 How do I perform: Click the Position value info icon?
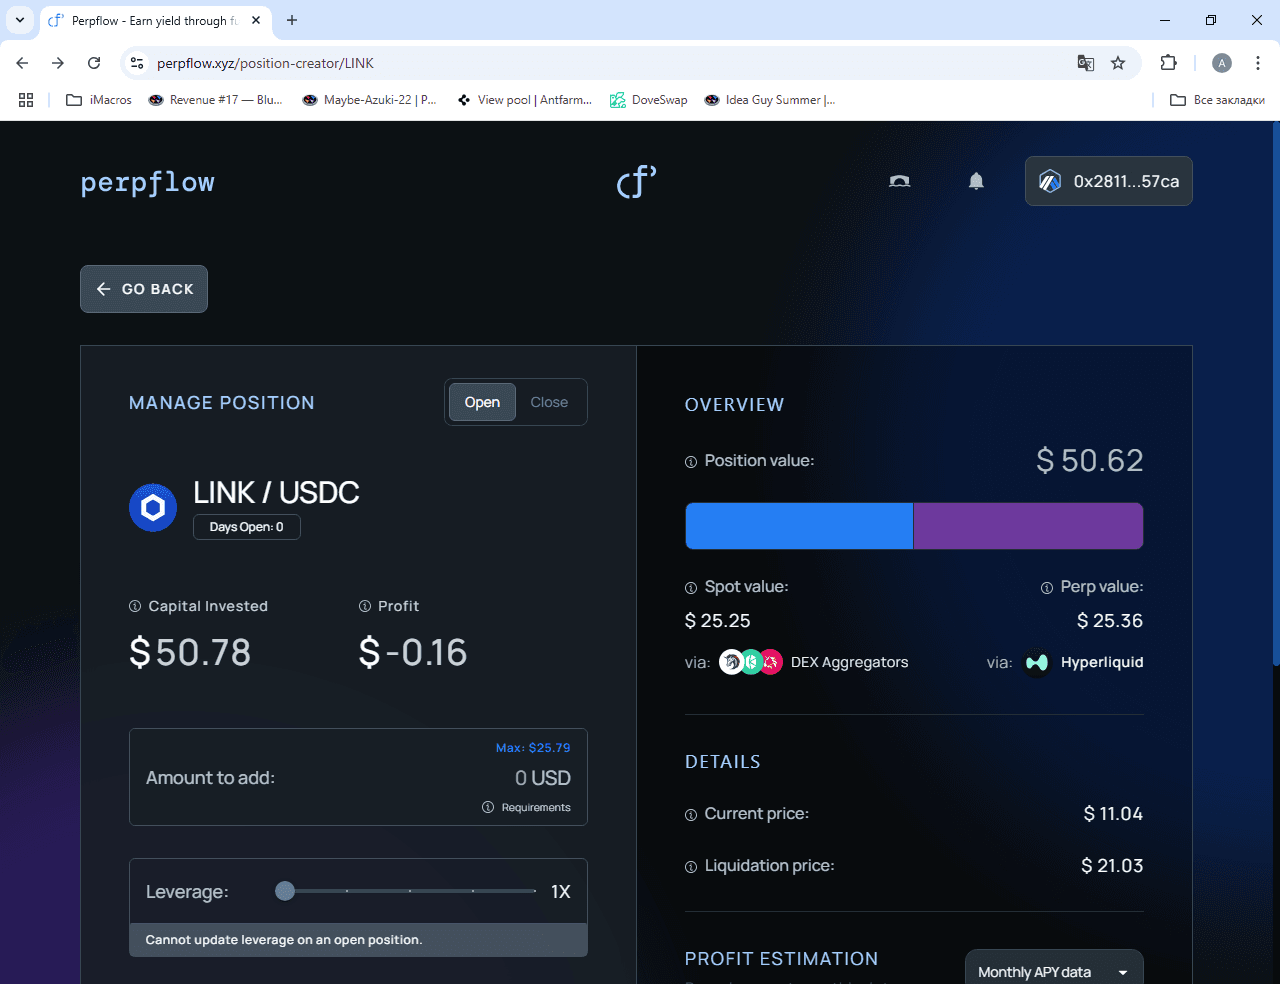click(x=690, y=462)
